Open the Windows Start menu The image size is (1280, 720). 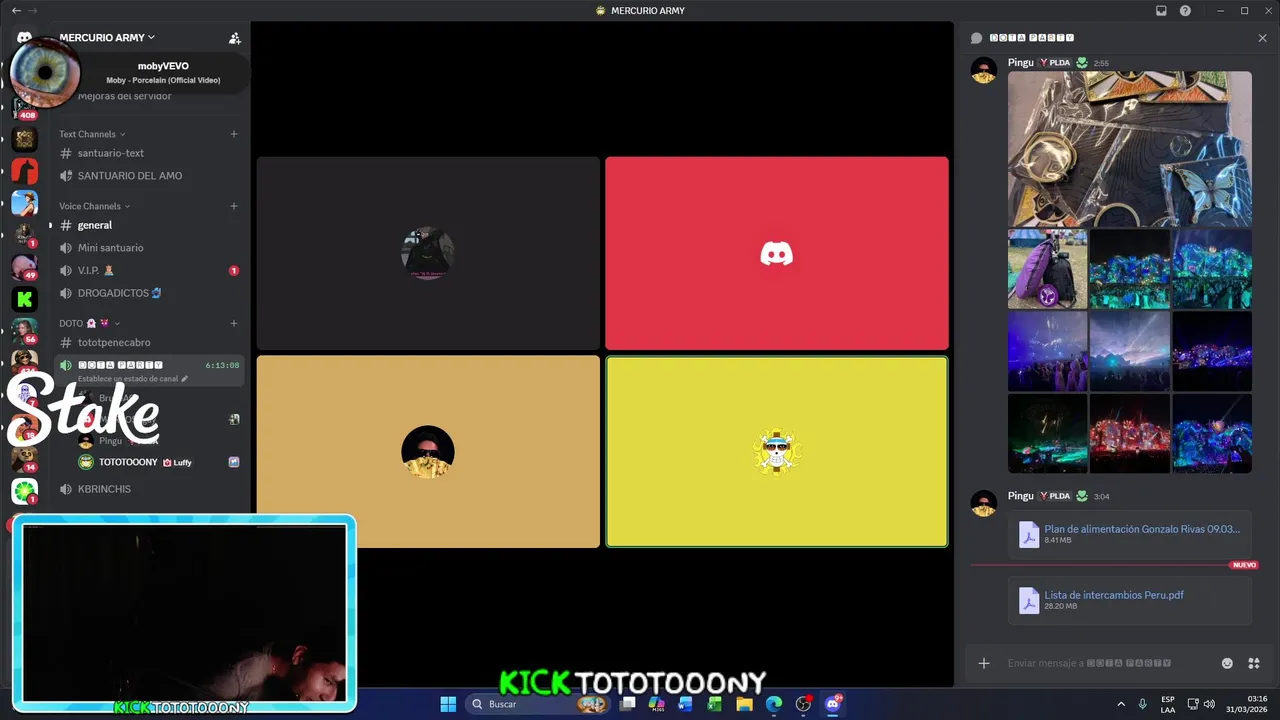click(x=448, y=704)
